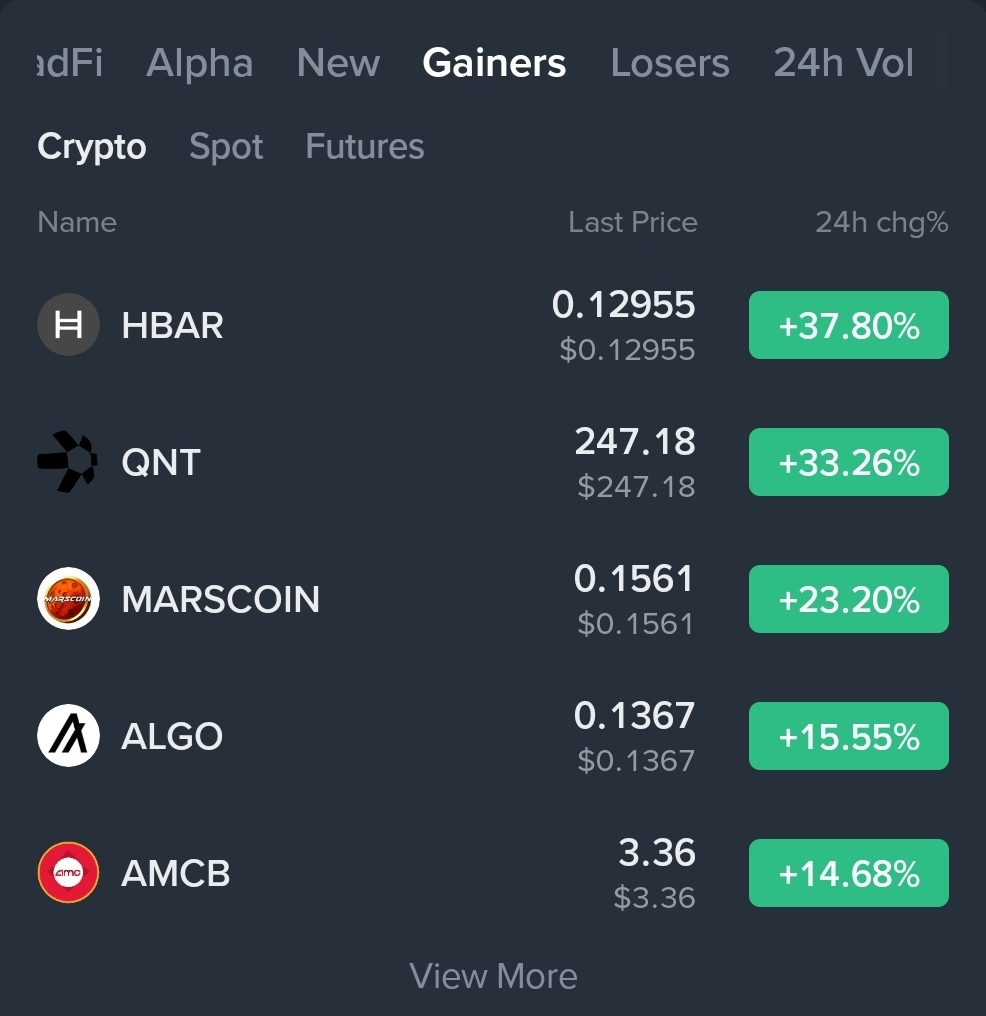Sort by the Last Price column header
986x1016 pixels.
[x=633, y=222]
